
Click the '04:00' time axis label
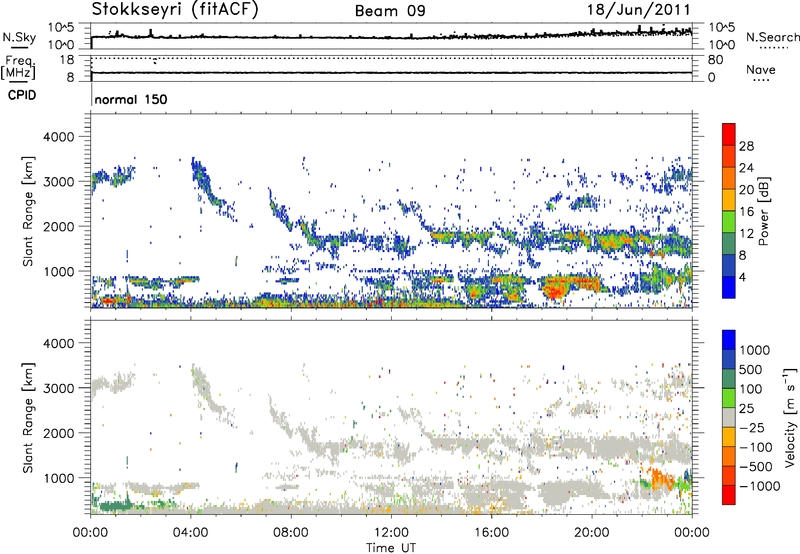[190, 533]
